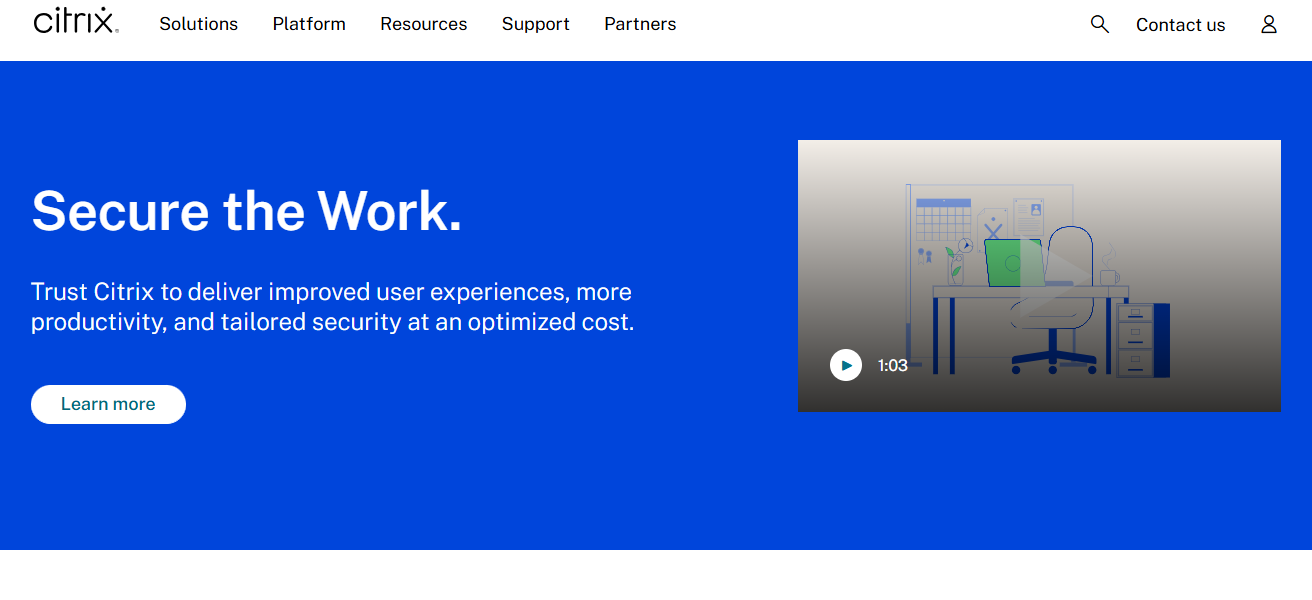The image size is (1312, 600).
Task: Click the Learn more button
Action: click(108, 404)
